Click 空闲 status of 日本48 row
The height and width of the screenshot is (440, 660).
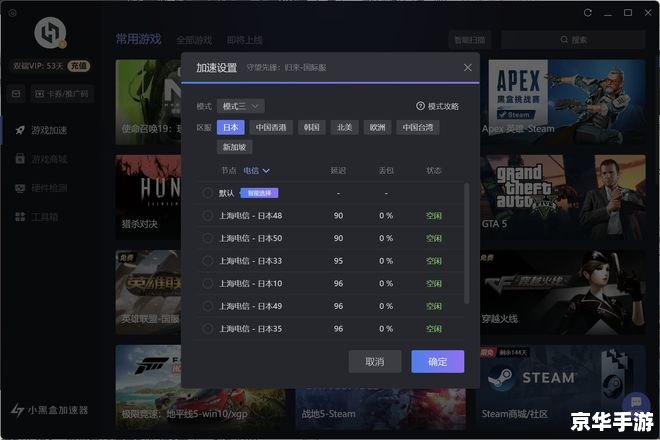coord(434,216)
